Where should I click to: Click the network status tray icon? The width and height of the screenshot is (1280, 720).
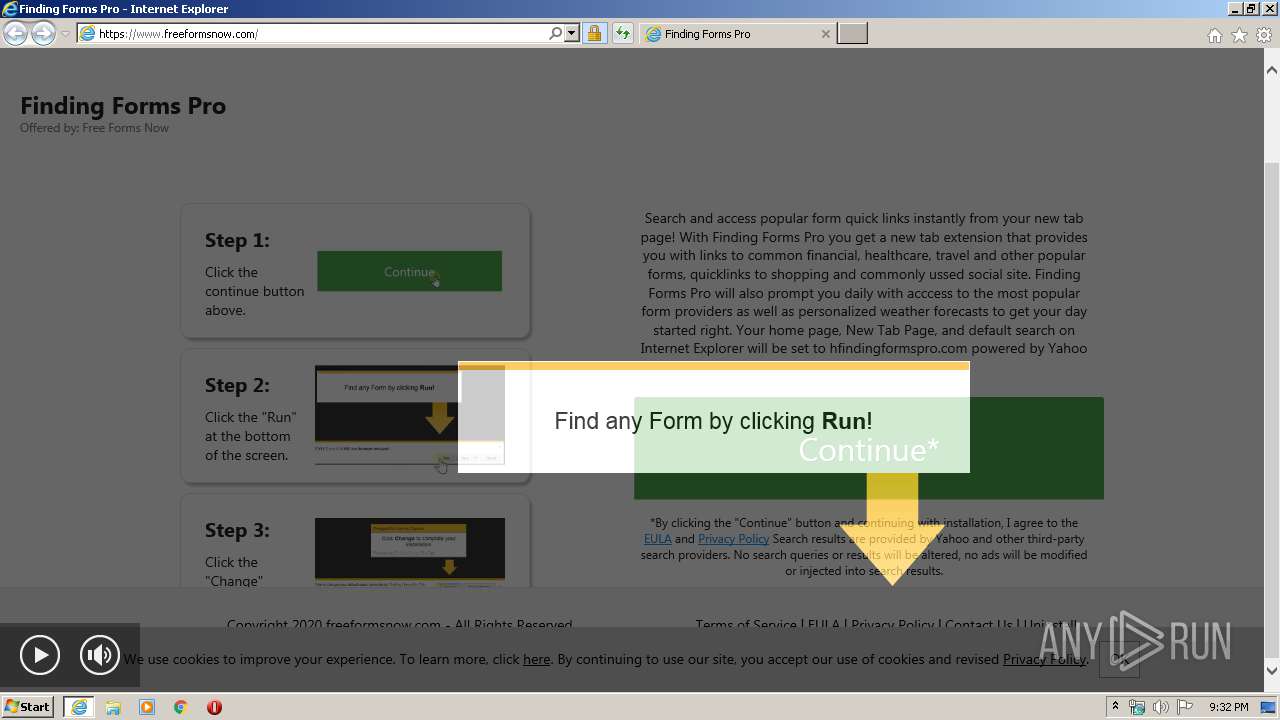point(1137,707)
